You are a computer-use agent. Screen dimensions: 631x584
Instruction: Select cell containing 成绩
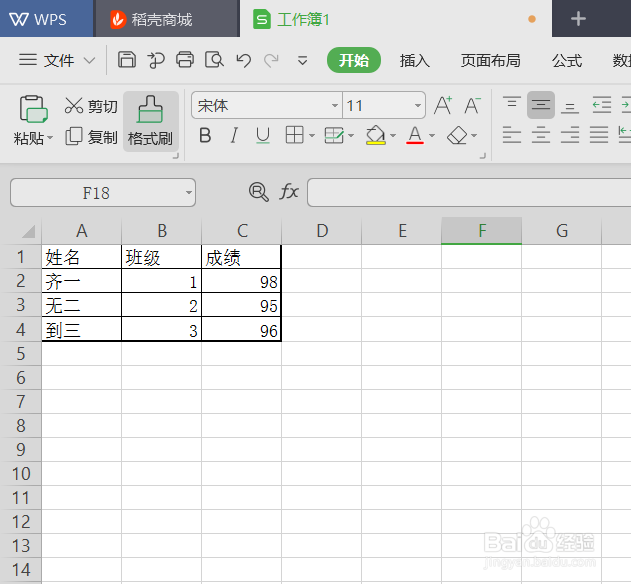(x=241, y=257)
